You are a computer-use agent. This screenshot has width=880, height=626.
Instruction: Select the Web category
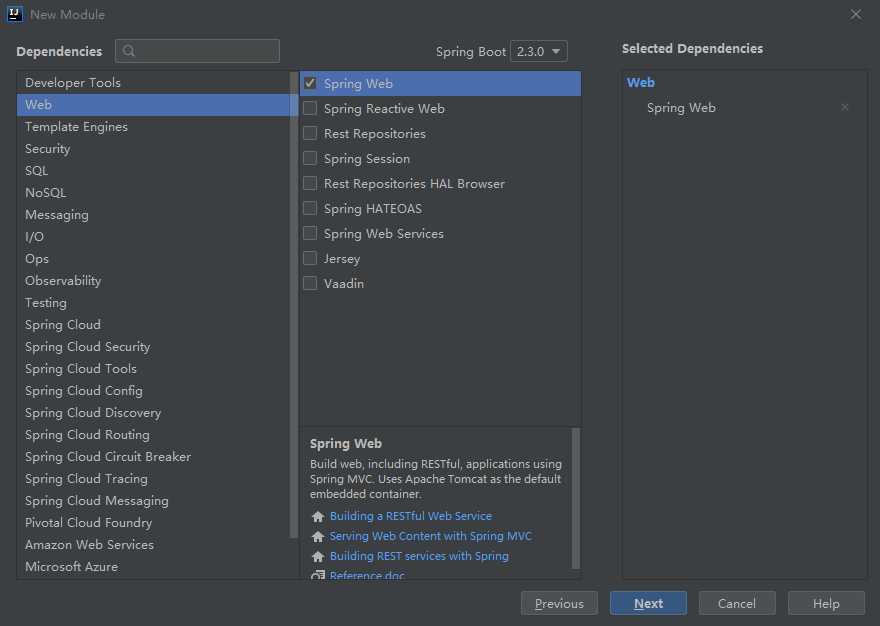point(153,104)
